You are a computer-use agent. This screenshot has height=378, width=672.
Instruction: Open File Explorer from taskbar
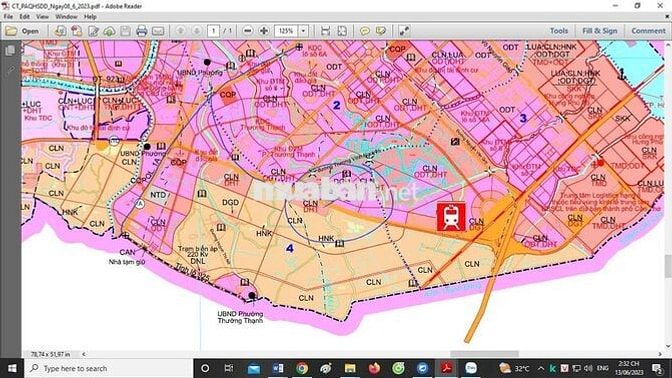pyautogui.click(x=350, y=368)
